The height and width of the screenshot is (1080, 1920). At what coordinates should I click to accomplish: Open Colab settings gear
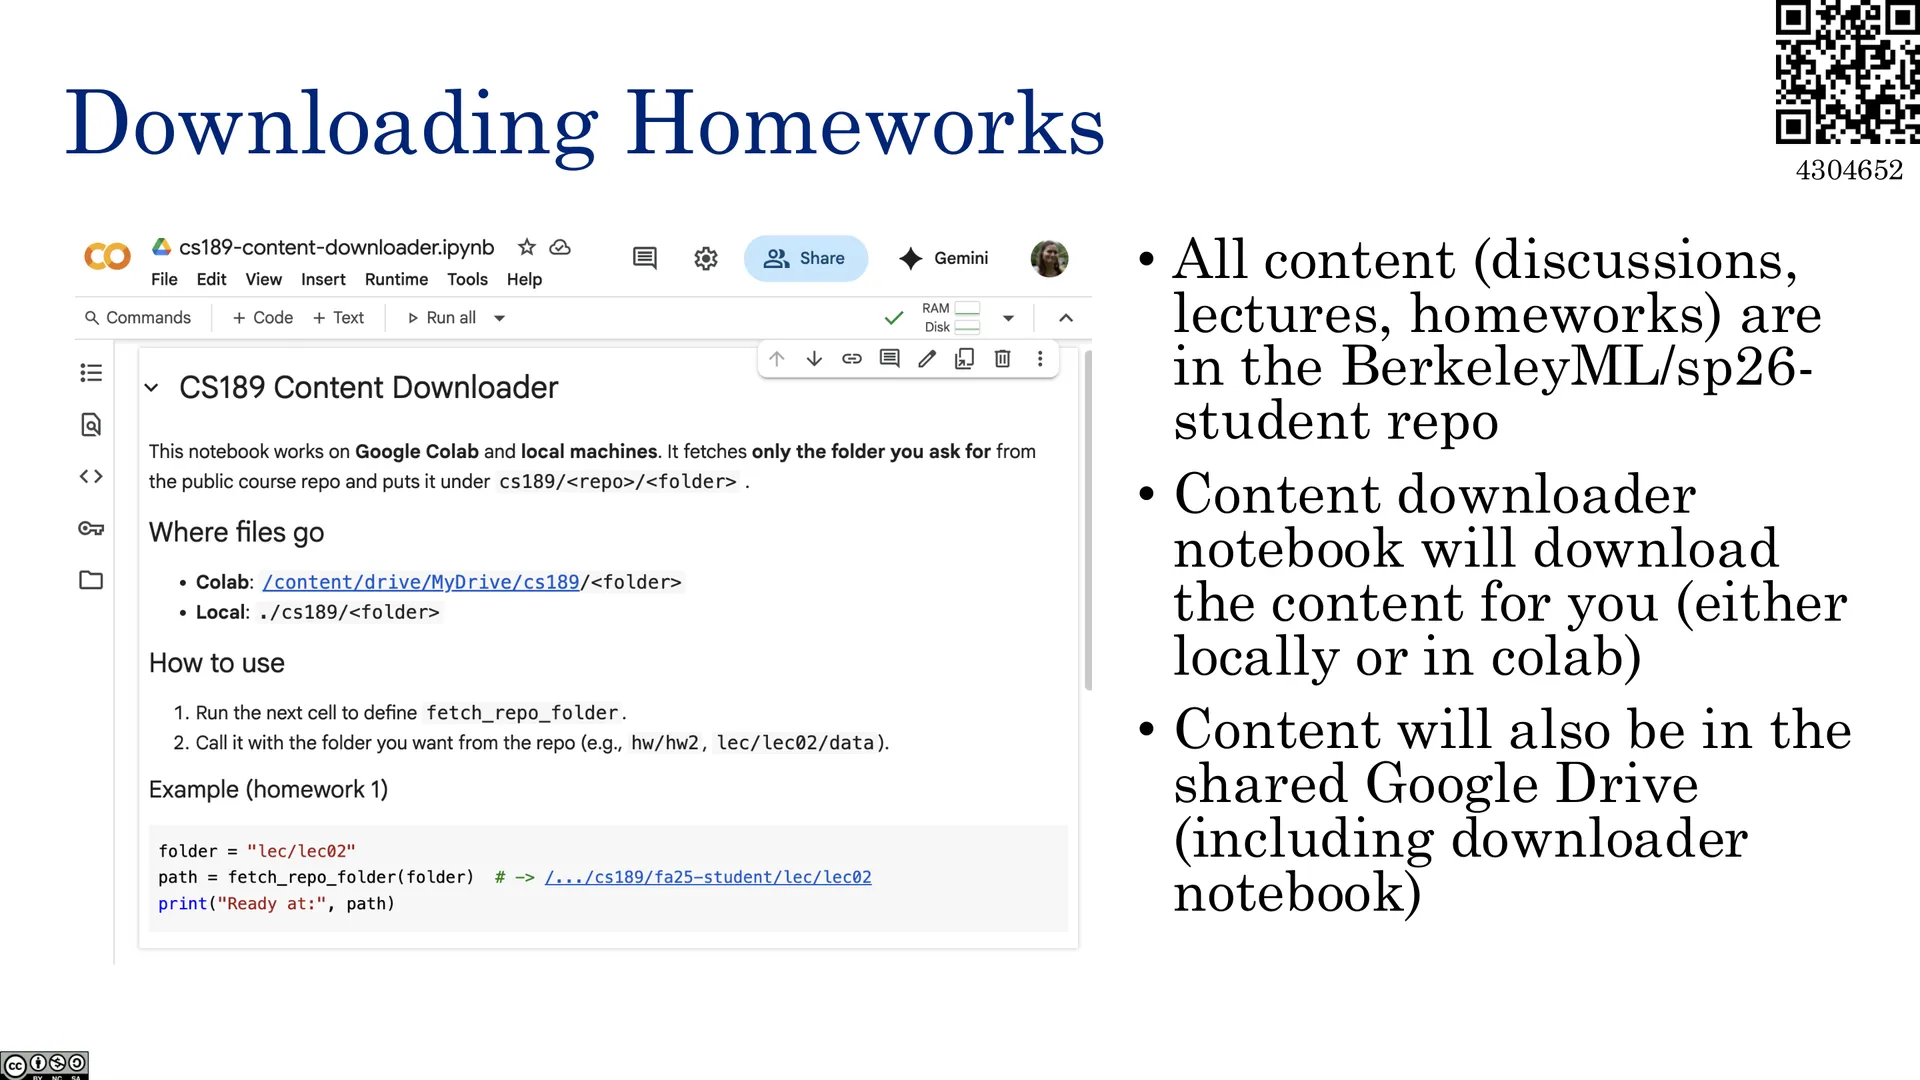tap(706, 258)
